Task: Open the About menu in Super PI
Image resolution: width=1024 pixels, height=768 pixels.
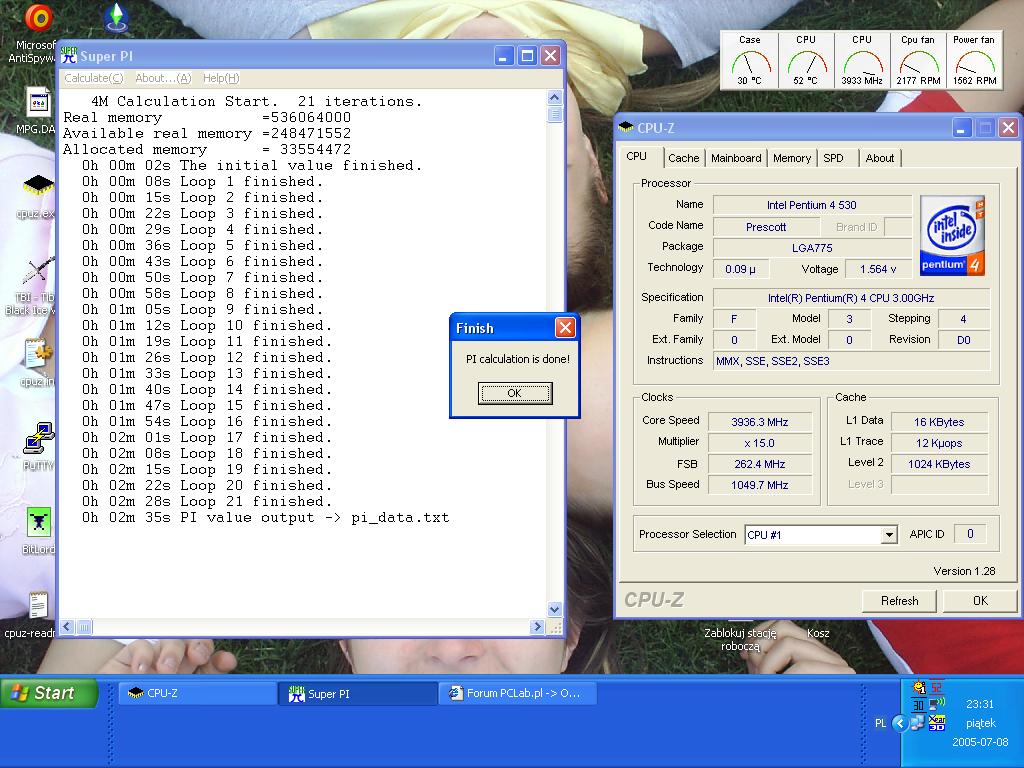Action: click(163, 78)
